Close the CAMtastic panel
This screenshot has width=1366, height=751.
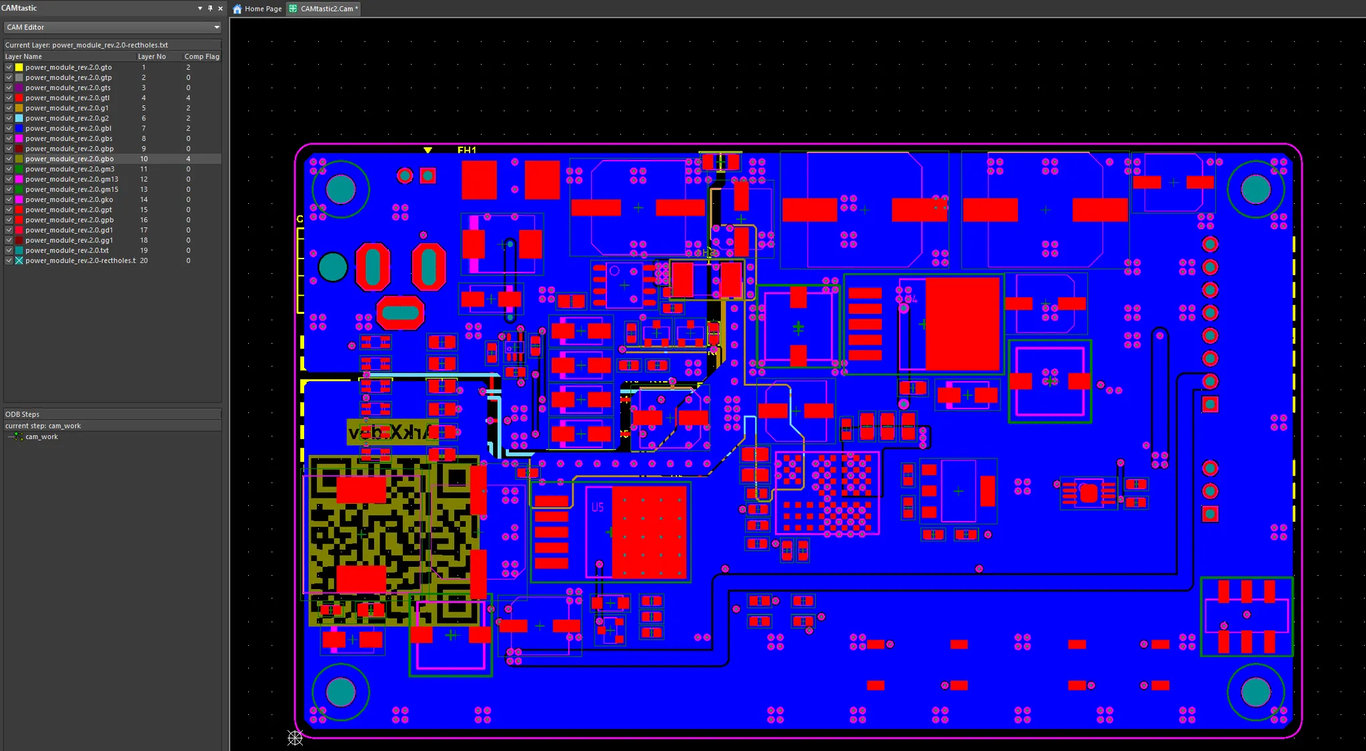(220, 8)
